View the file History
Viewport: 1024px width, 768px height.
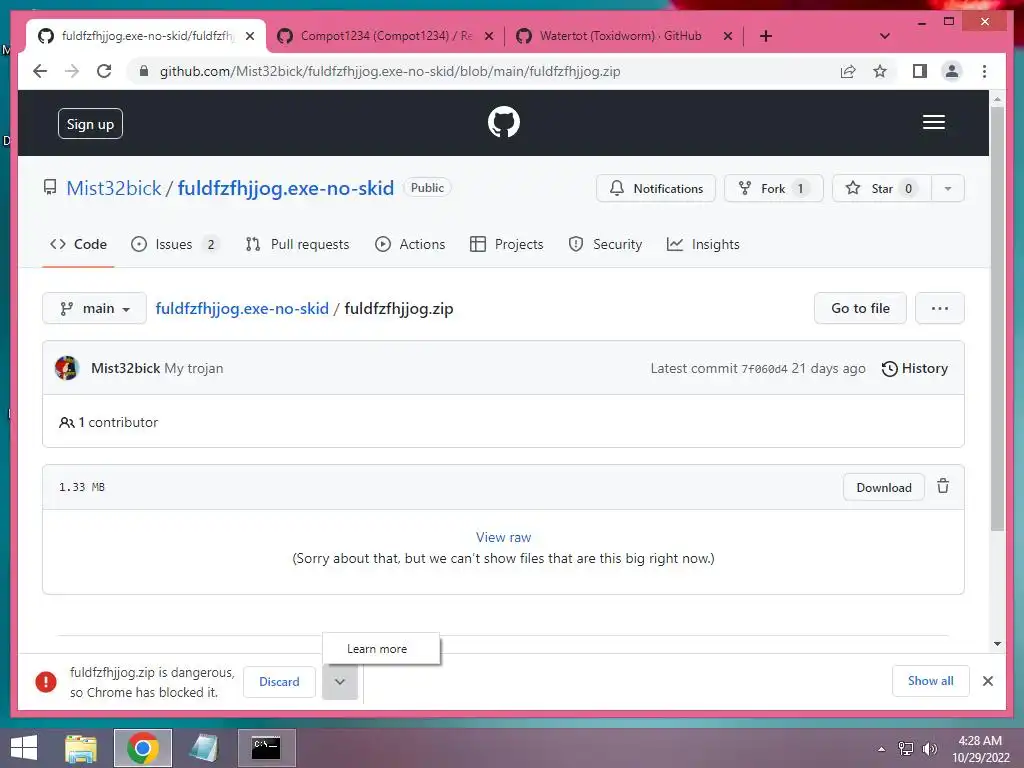[914, 369]
